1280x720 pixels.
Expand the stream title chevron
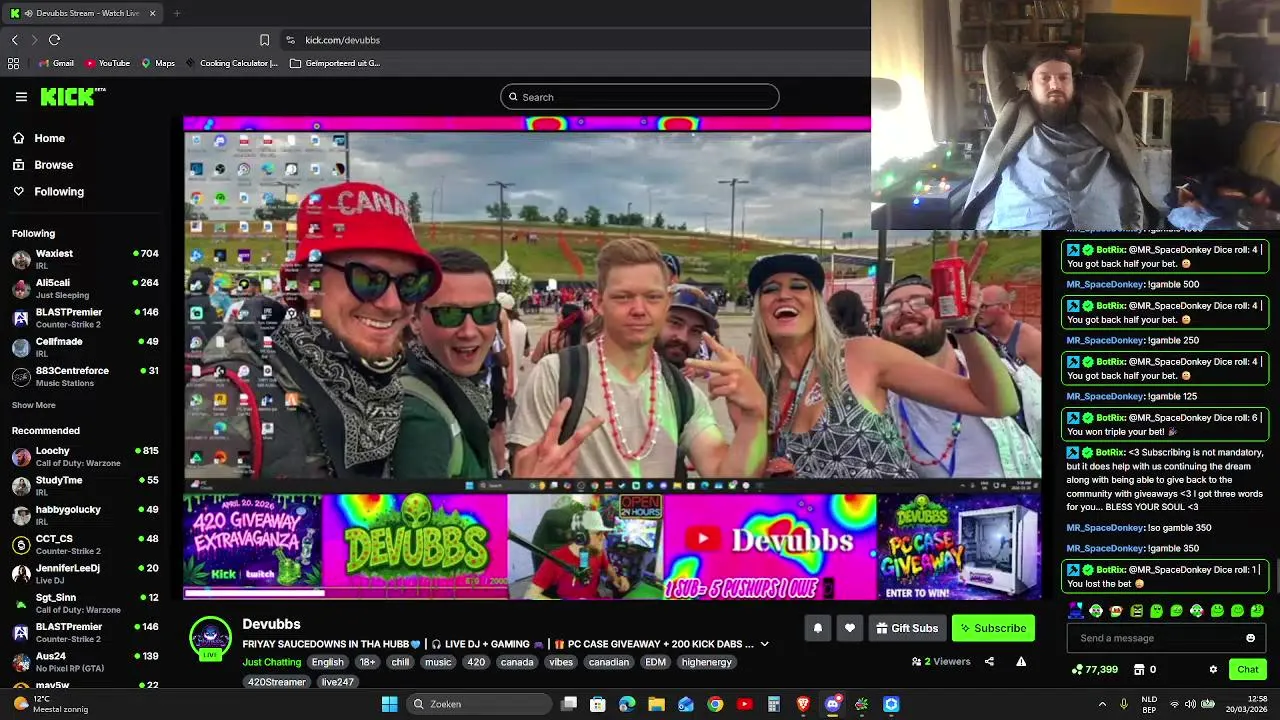765,644
